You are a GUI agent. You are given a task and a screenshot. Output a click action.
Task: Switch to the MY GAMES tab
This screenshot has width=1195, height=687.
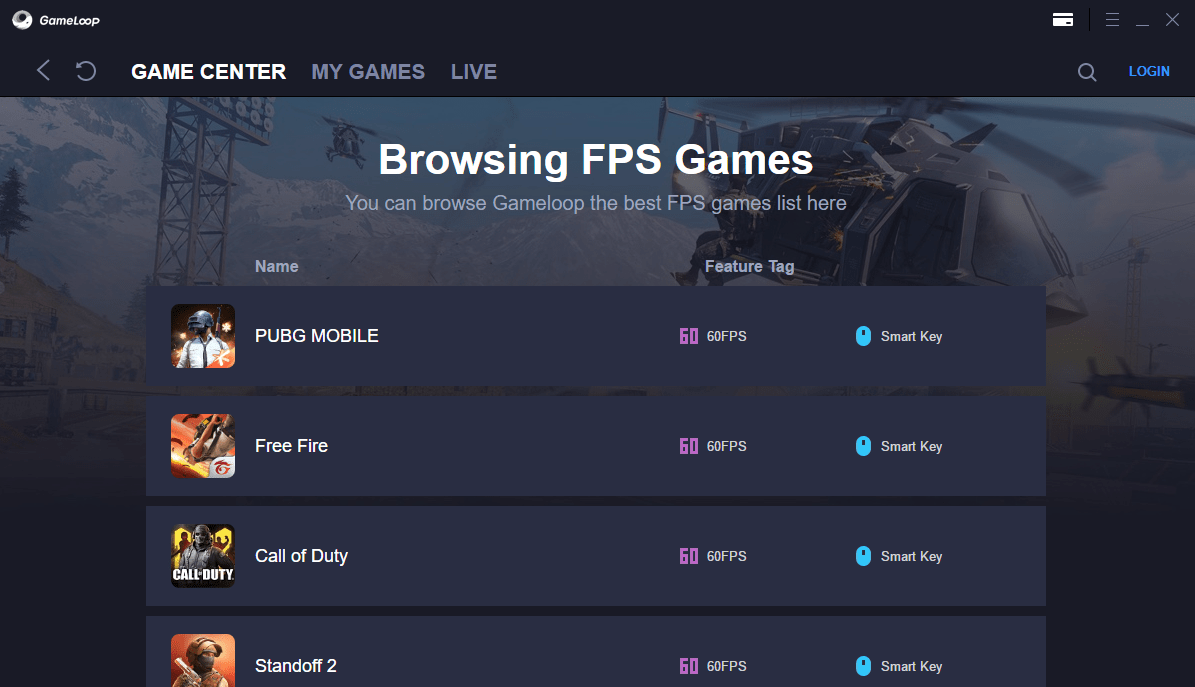point(368,72)
